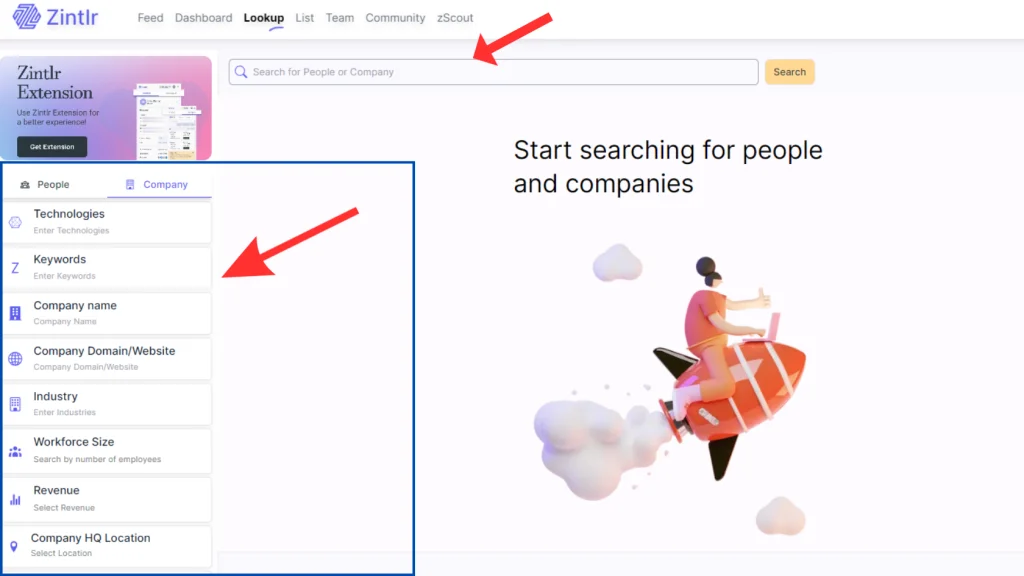Click the Get Extension button
This screenshot has width=1024, height=576.
coord(52,146)
